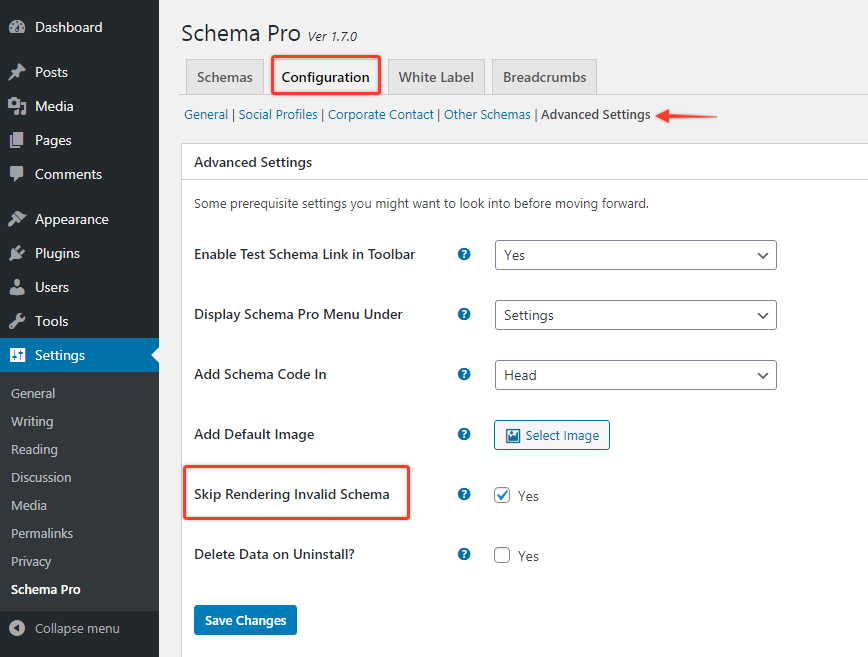Image resolution: width=868 pixels, height=657 pixels.
Task: Open the White Label tab
Action: pos(436,77)
